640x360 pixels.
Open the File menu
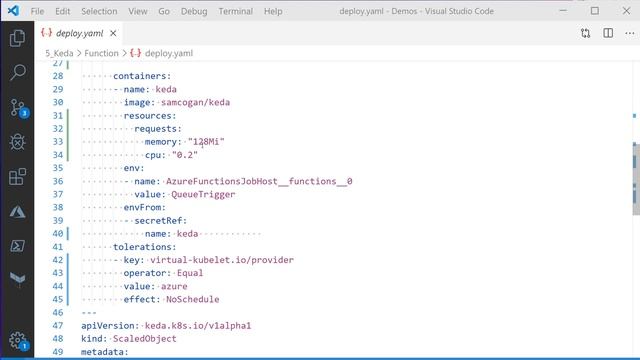37,11
